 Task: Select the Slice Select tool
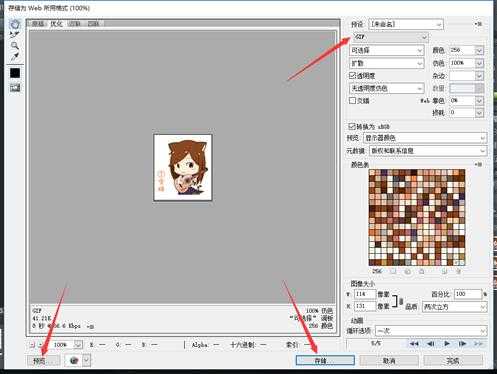14,35
